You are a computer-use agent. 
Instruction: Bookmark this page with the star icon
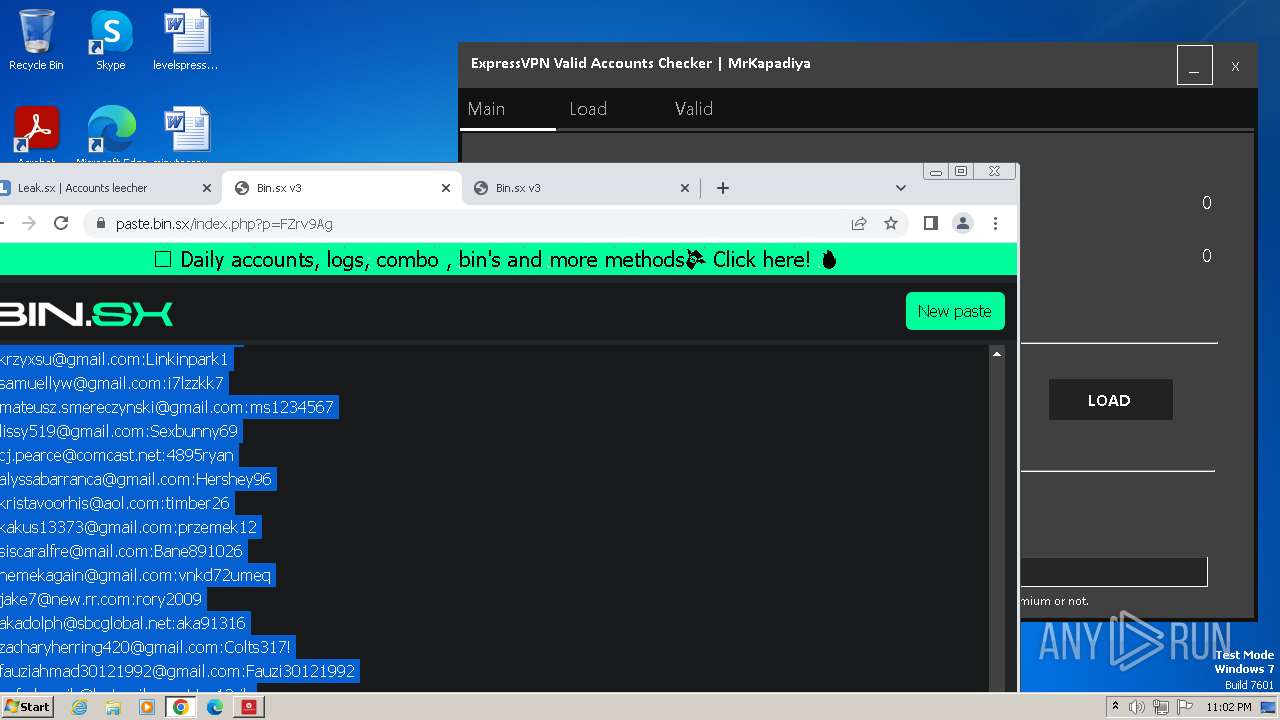pyautogui.click(x=891, y=224)
